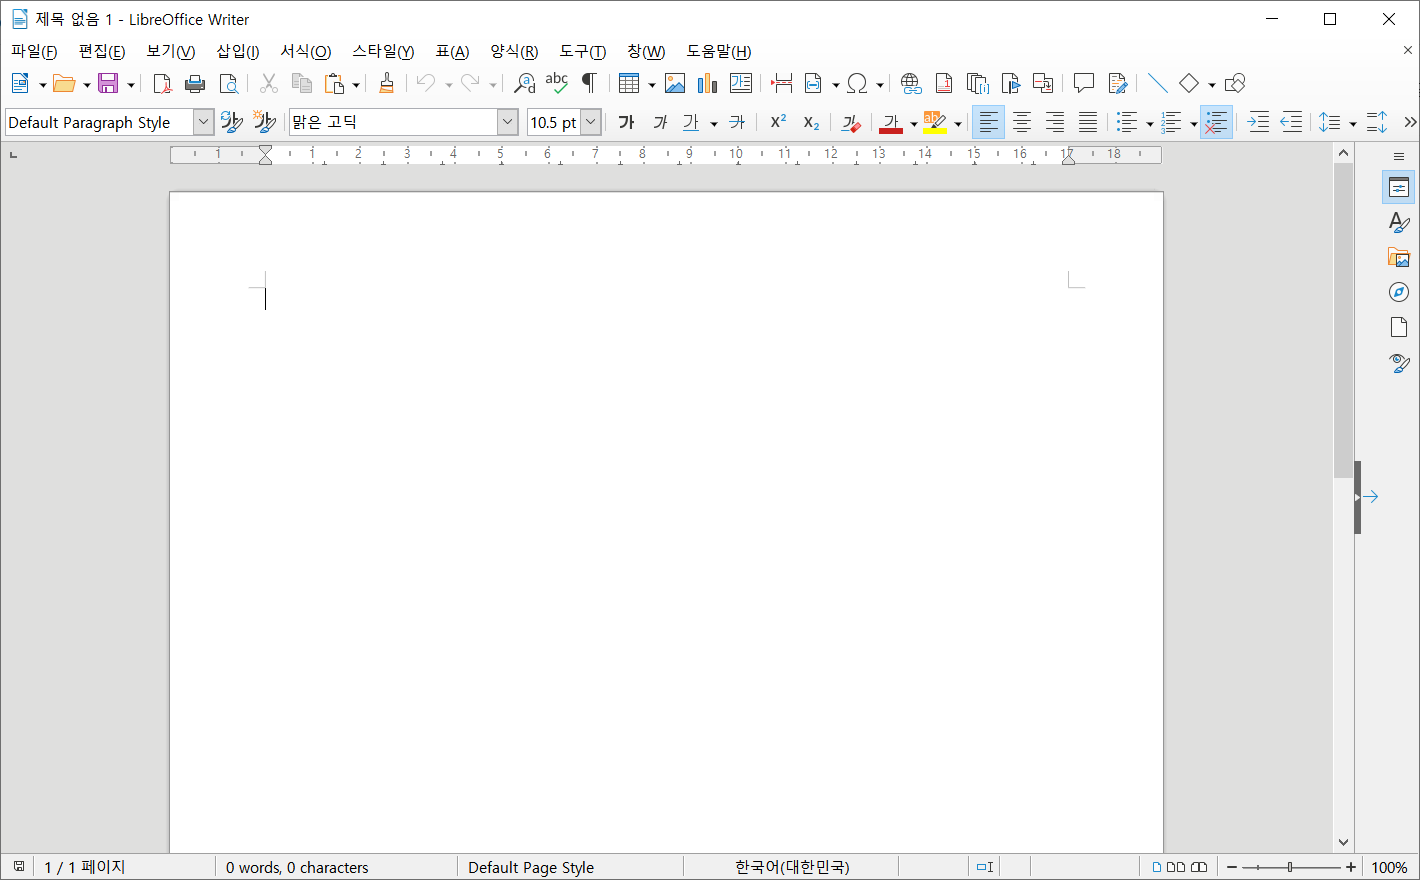Viewport: 1420px width, 880px height.
Task: Click the Clone Formatting paintbrush icon
Action: 386,84
